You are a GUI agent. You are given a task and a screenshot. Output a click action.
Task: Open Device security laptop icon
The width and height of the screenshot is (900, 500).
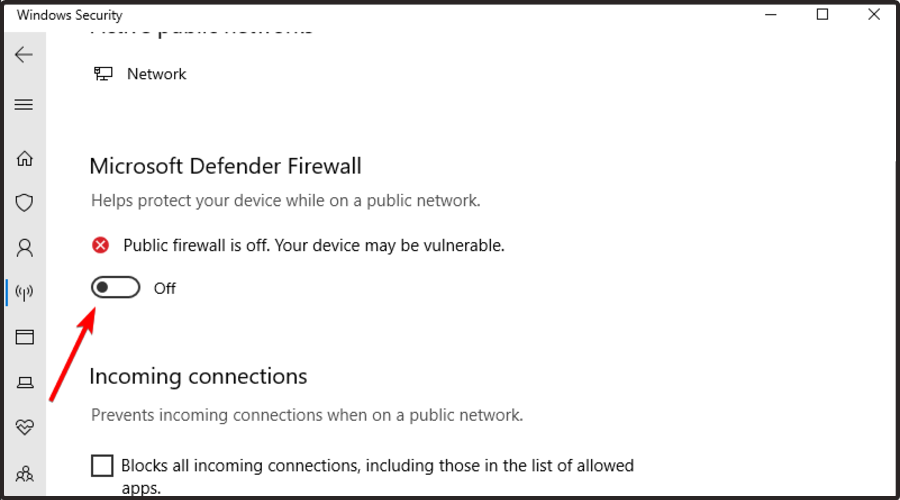25,382
